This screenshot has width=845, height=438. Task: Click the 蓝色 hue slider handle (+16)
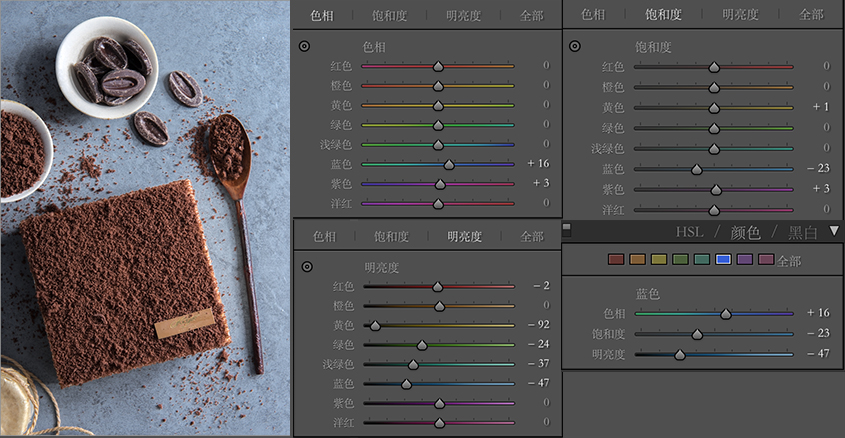[449, 164]
